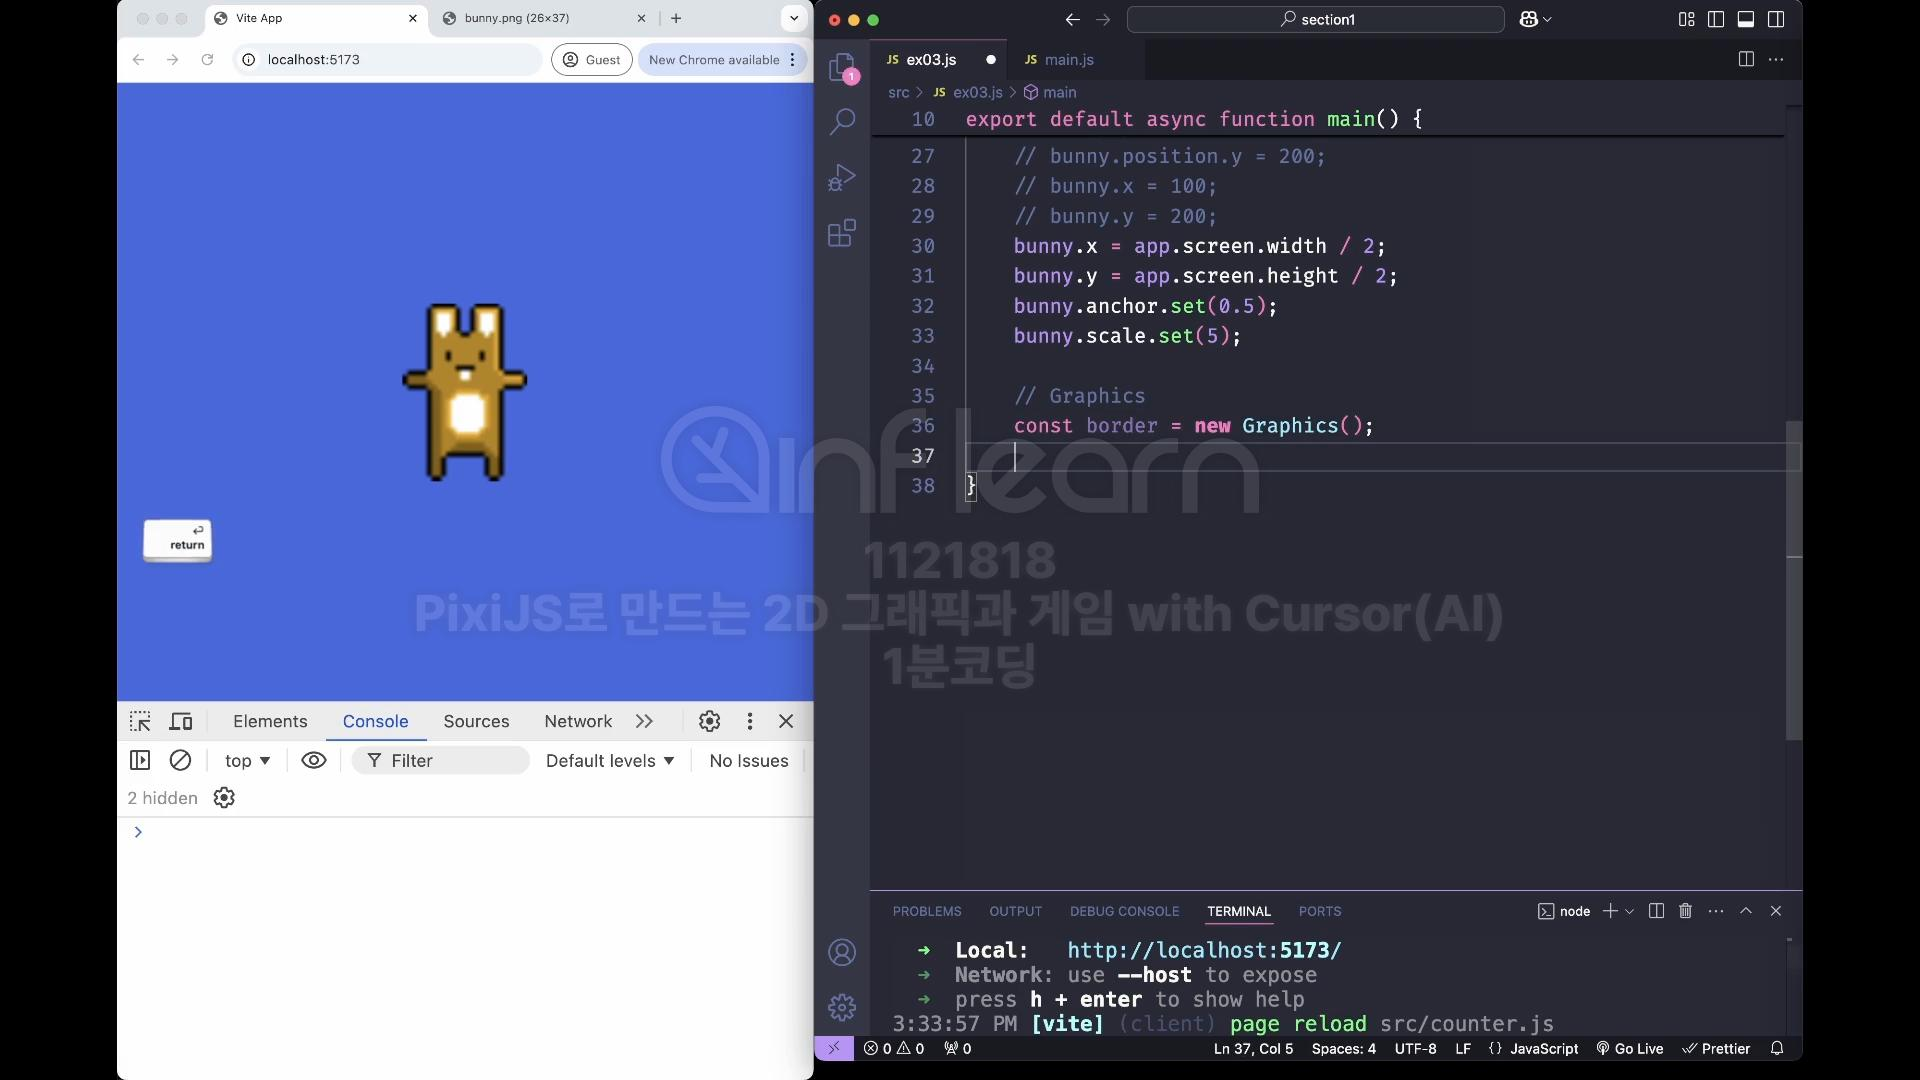The height and width of the screenshot is (1080, 1920).
Task: Expand more DevTools tabs chevron
Action: (x=644, y=721)
